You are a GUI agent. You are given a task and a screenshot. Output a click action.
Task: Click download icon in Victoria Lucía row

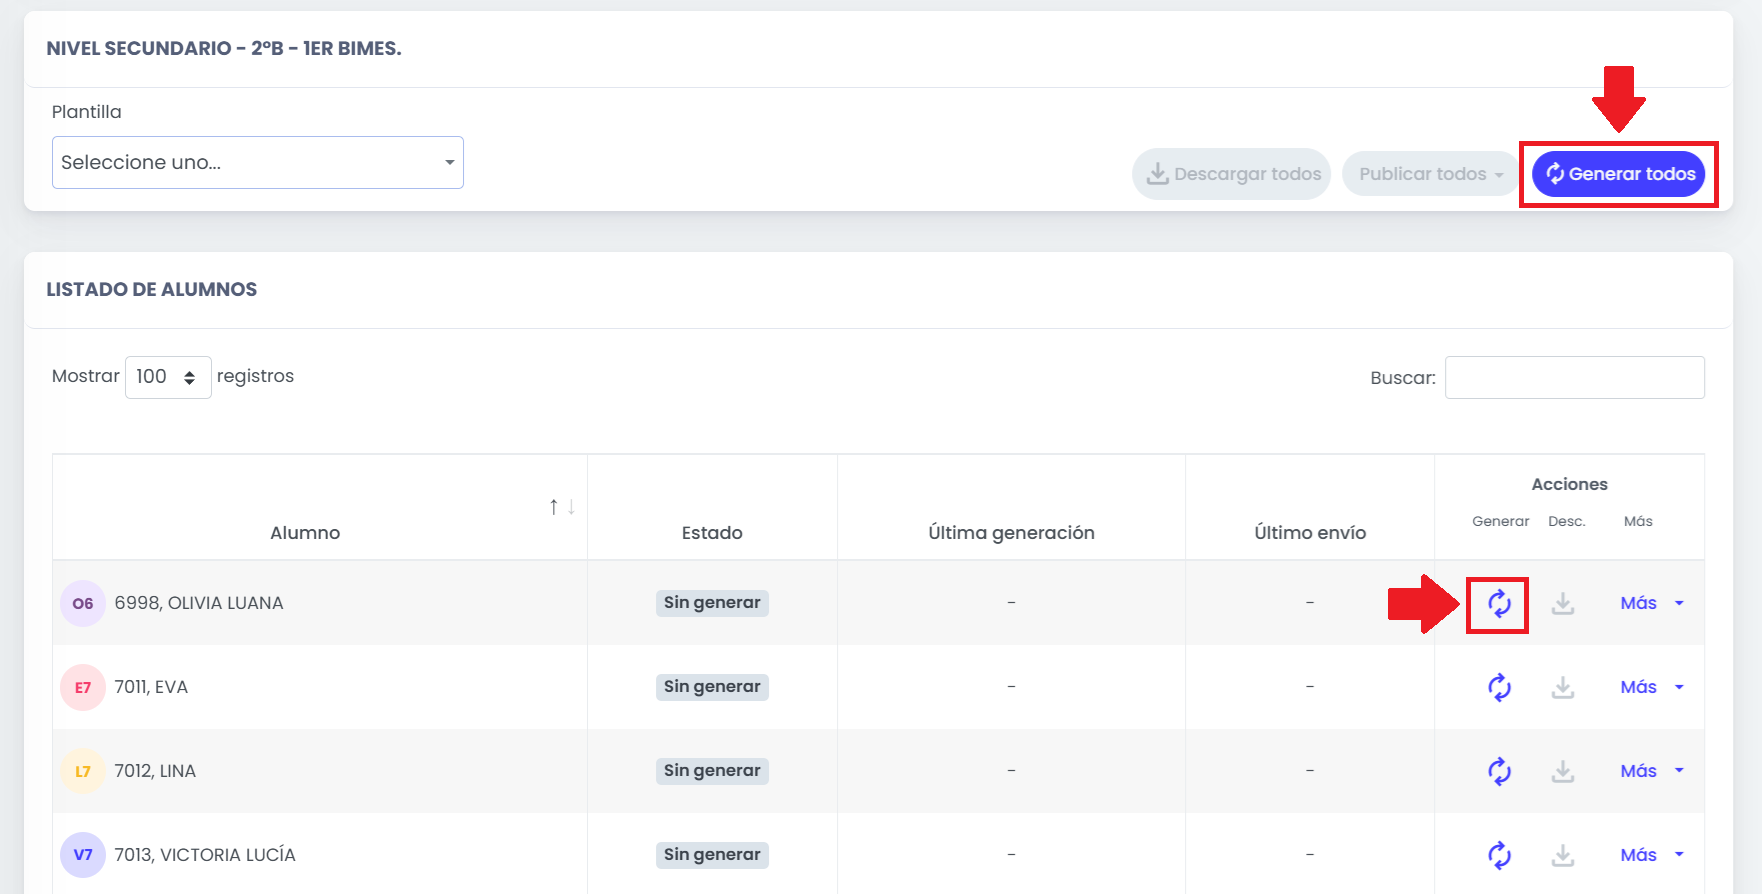pos(1563,855)
